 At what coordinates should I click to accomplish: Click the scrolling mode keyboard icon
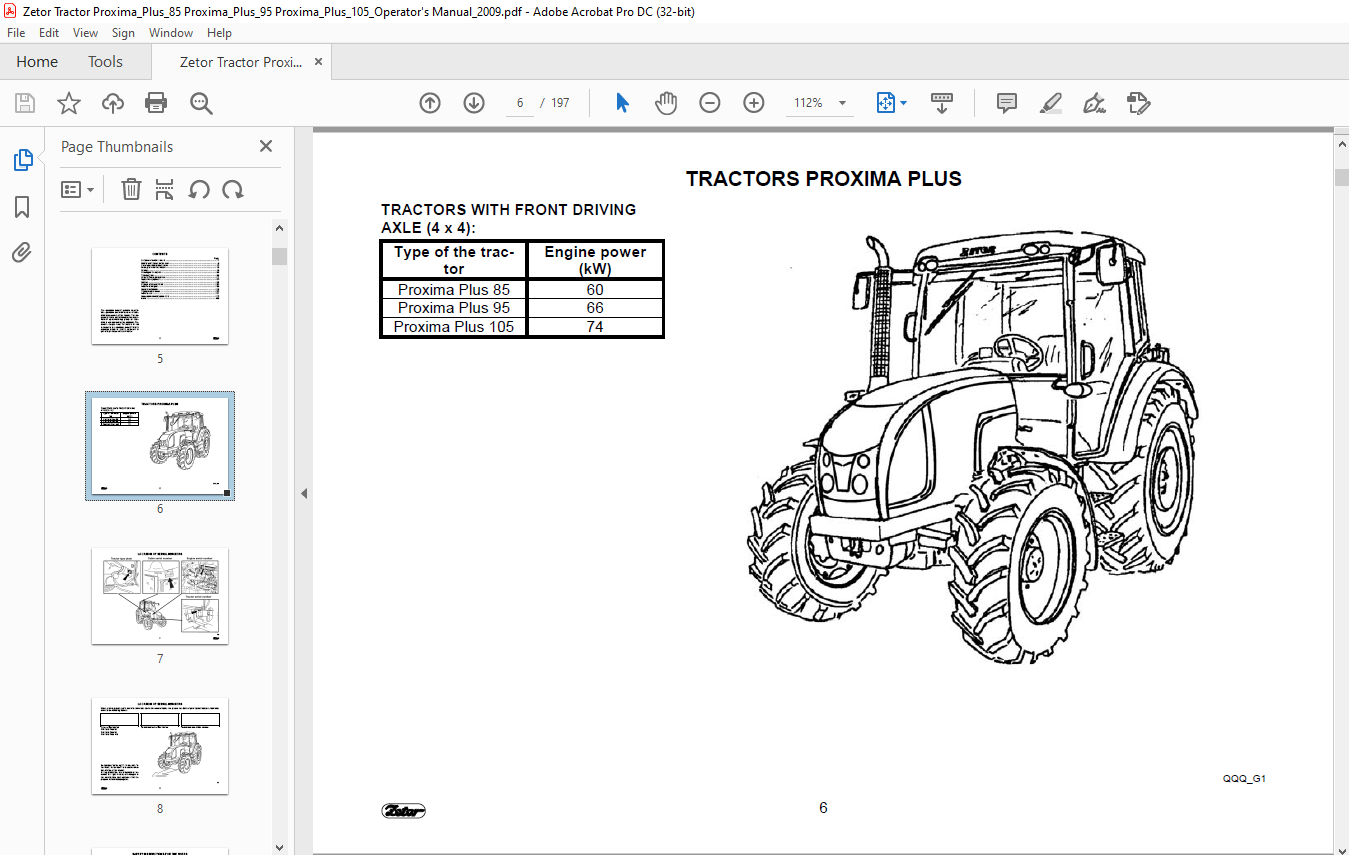pyautogui.click(x=941, y=103)
